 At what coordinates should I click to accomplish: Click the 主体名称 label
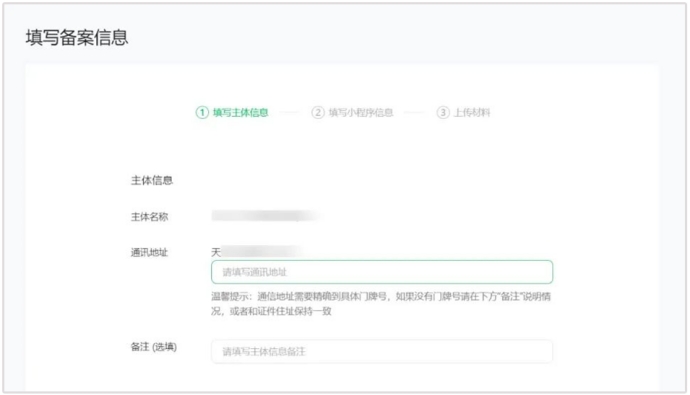(150, 216)
